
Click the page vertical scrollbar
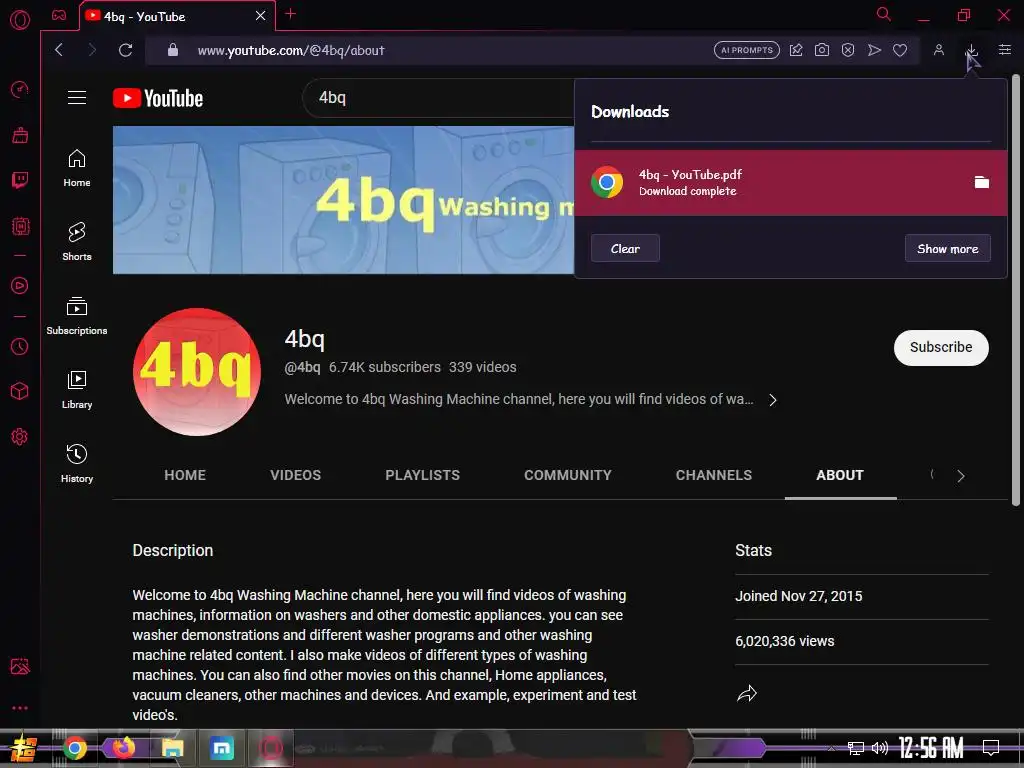point(1016,290)
